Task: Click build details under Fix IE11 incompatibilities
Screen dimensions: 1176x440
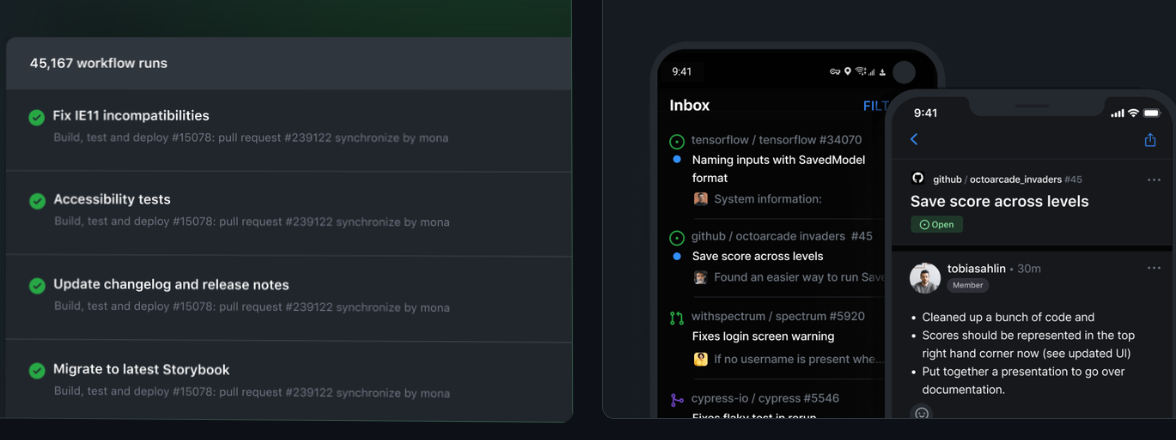Action: [x=251, y=138]
